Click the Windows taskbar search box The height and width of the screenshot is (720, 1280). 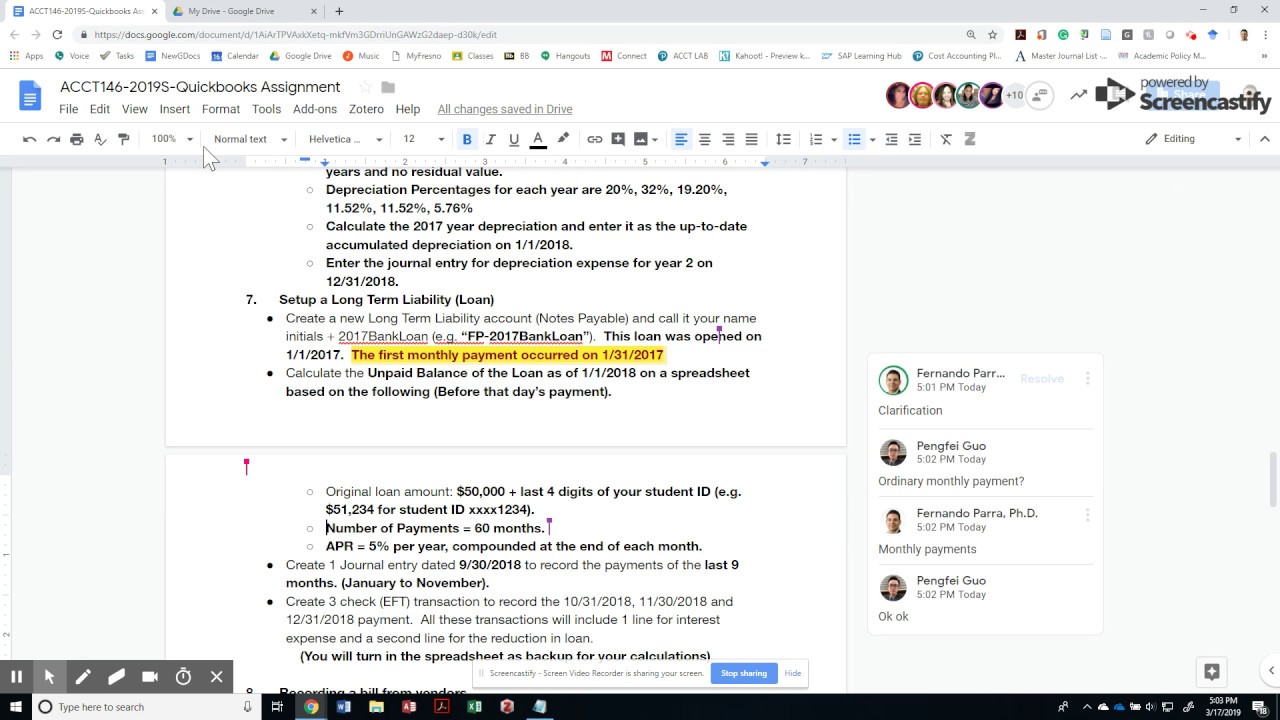point(145,707)
